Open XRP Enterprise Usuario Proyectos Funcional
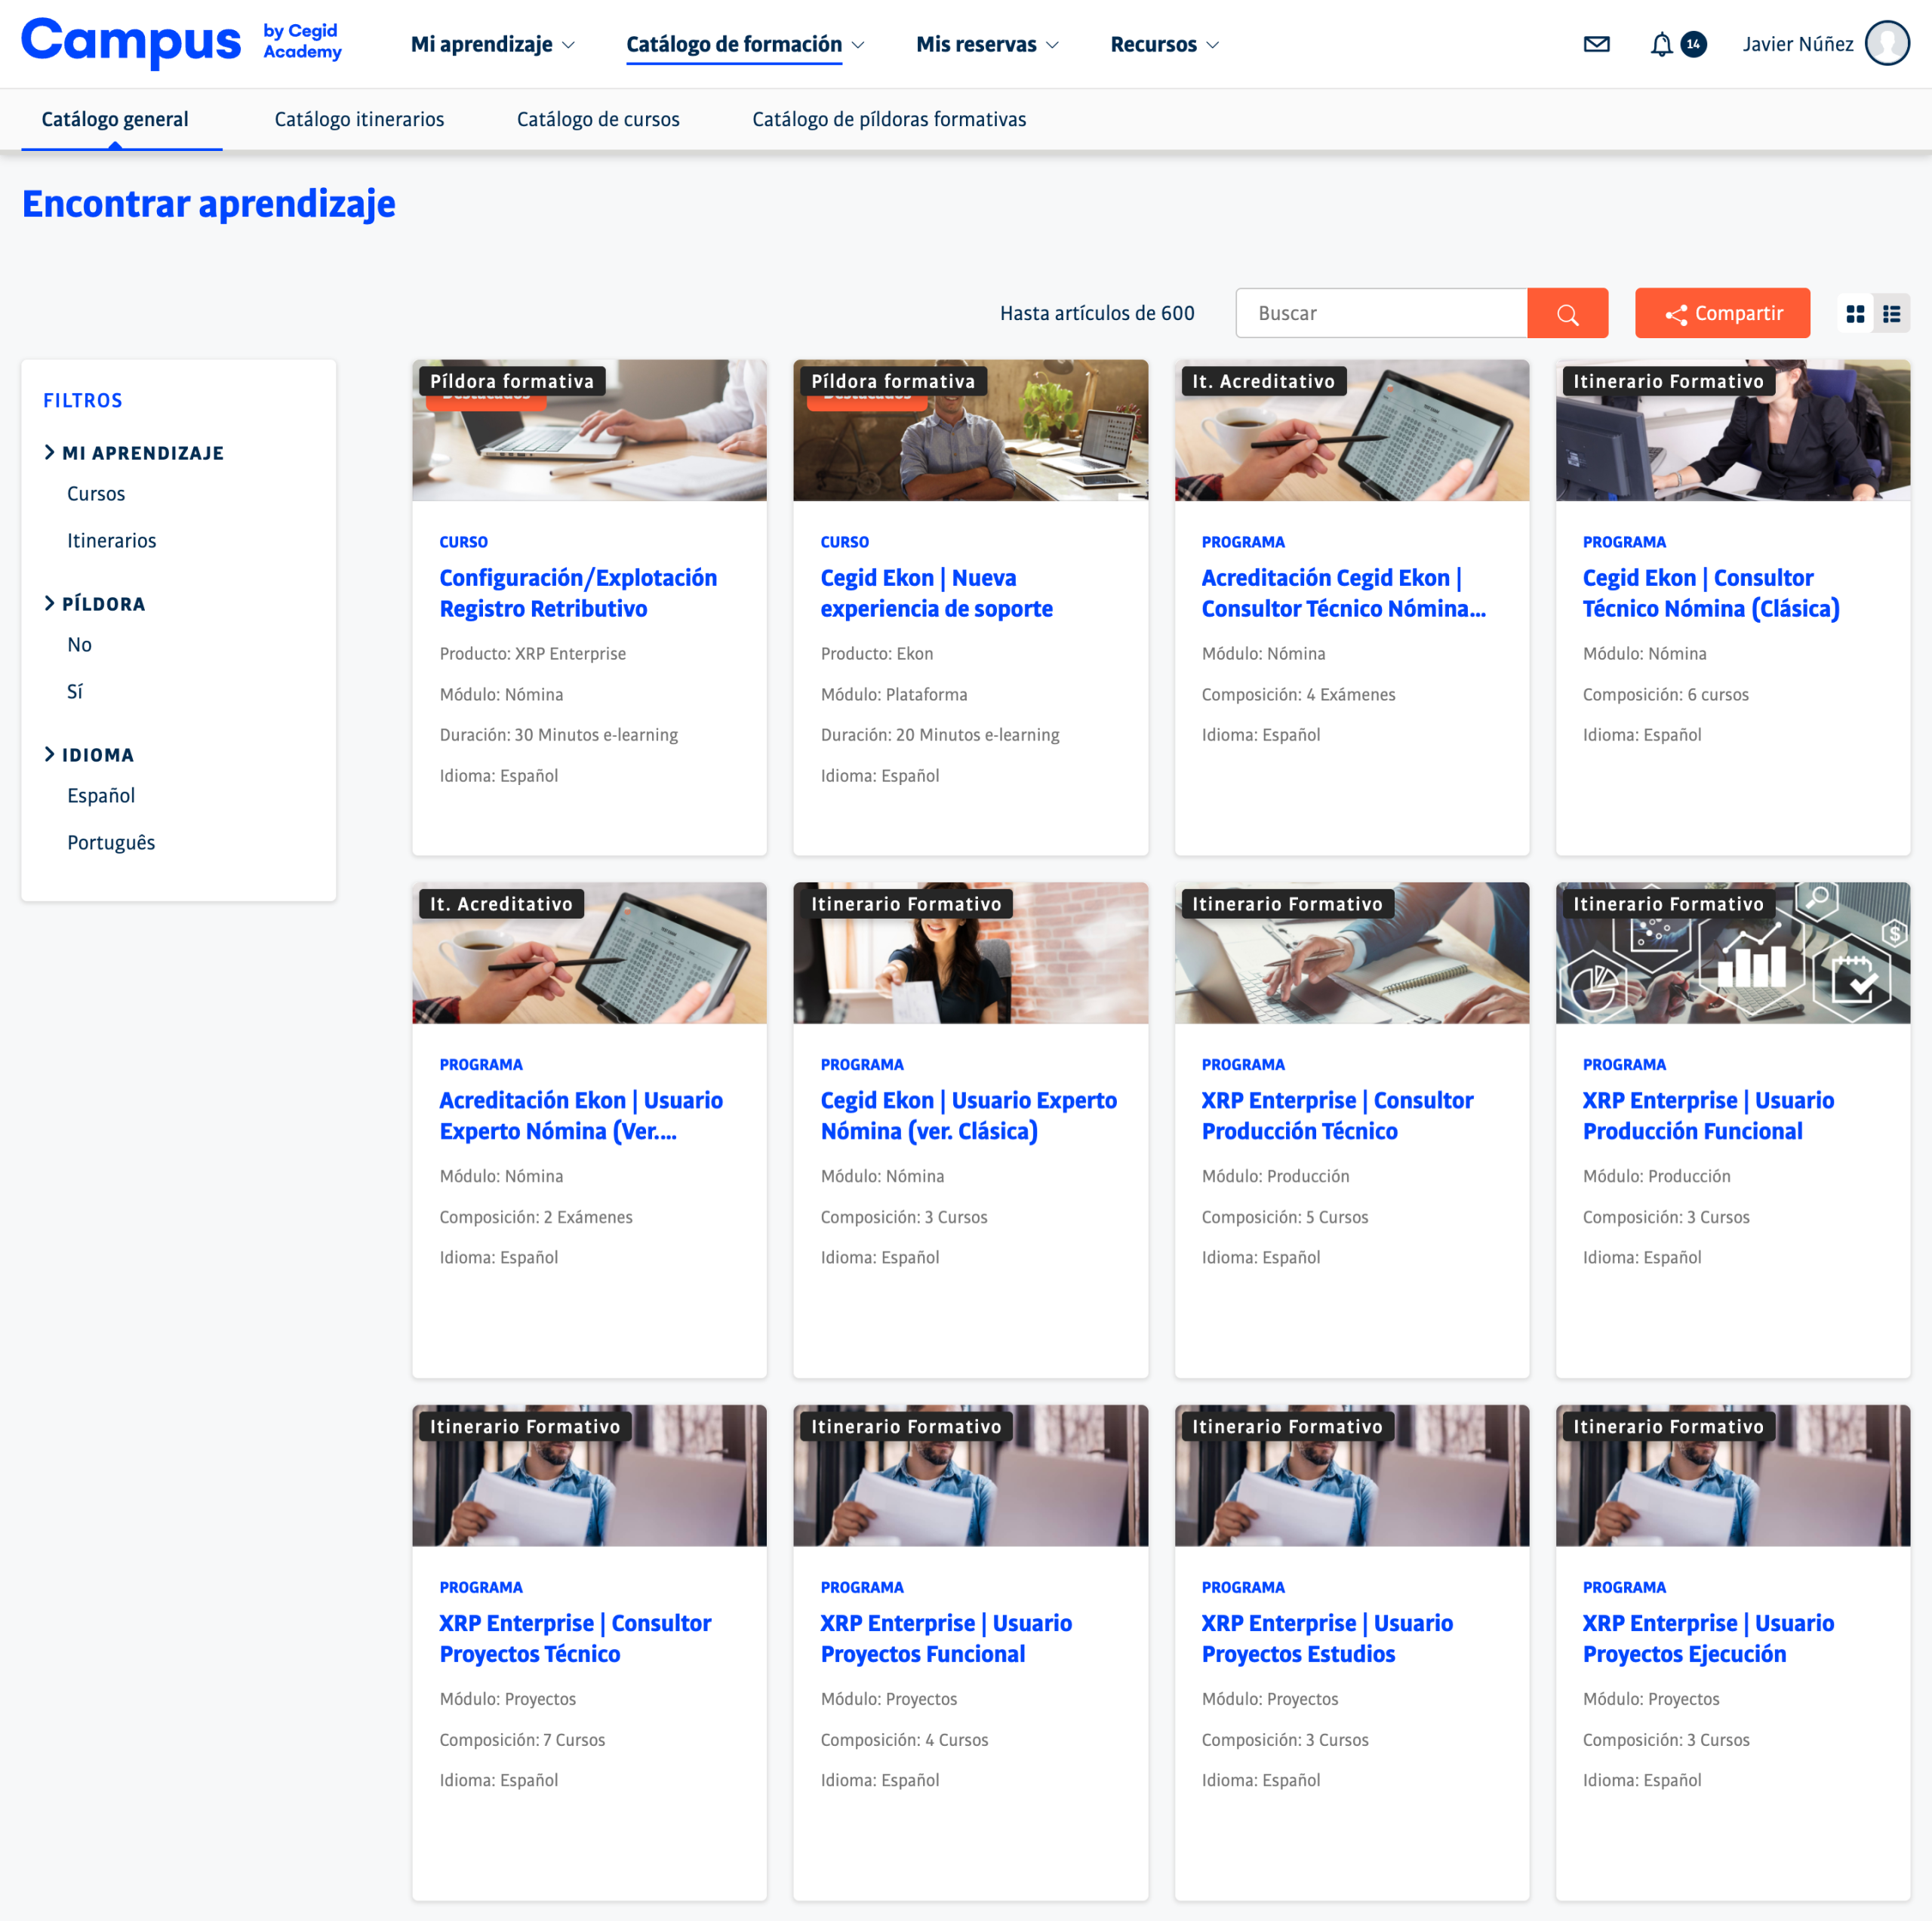Image resolution: width=1932 pixels, height=1921 pixels. 946,1639
